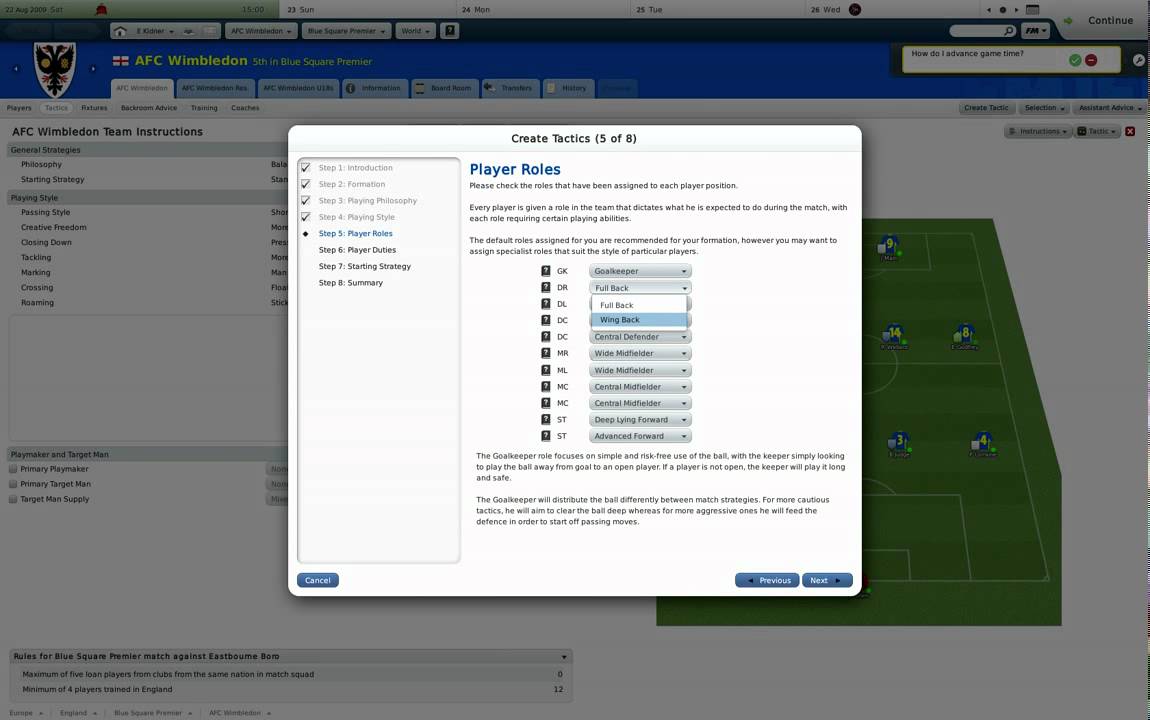This screenshot has width=1150, height=720.
Task: Open the Selection dropdown button
Action: pos(1044,108)
